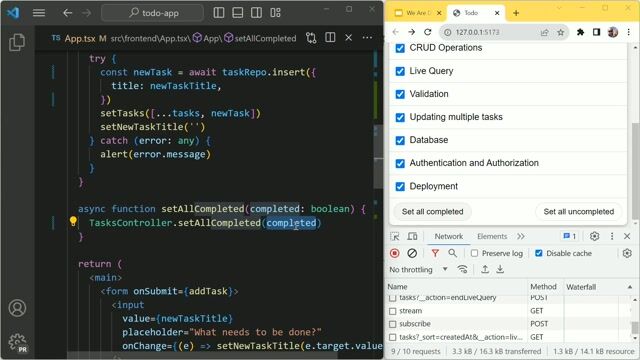640x360 pixels.
Task: Switch to the Network DevTools tab
Action: (449, 236)
